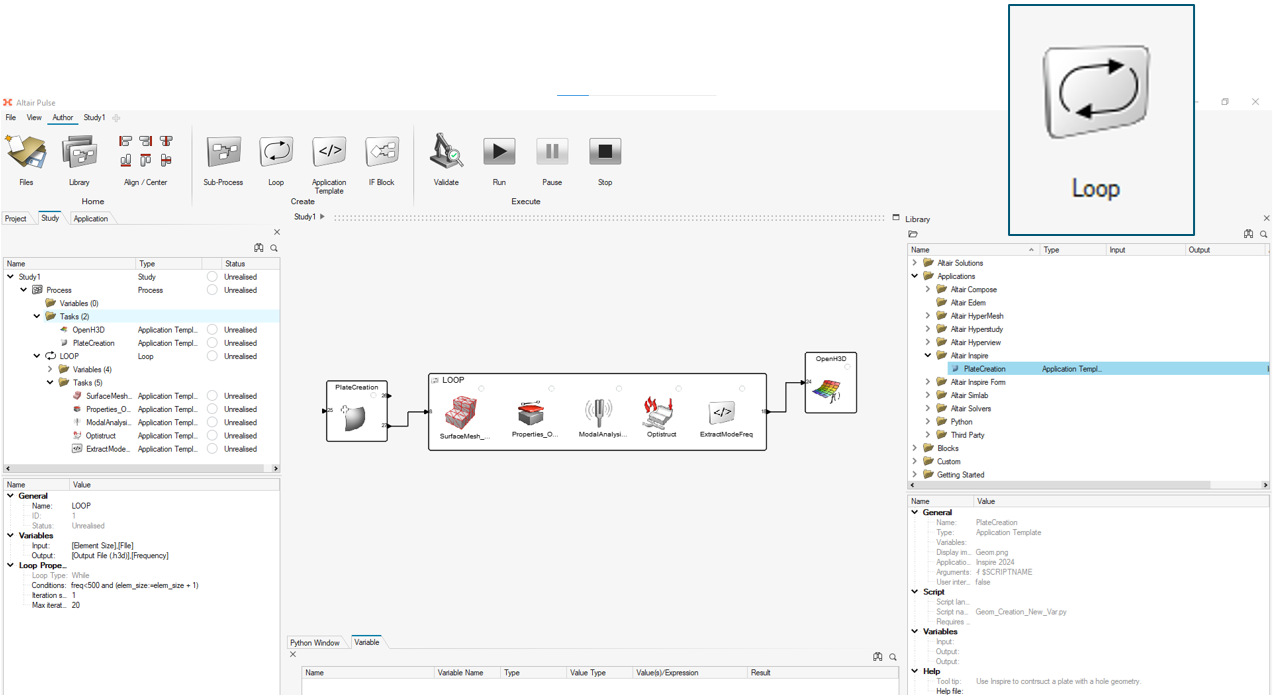Select the Optistruct node in the LOOP
The image size is (1288, 695).
(x=660, y=415)
